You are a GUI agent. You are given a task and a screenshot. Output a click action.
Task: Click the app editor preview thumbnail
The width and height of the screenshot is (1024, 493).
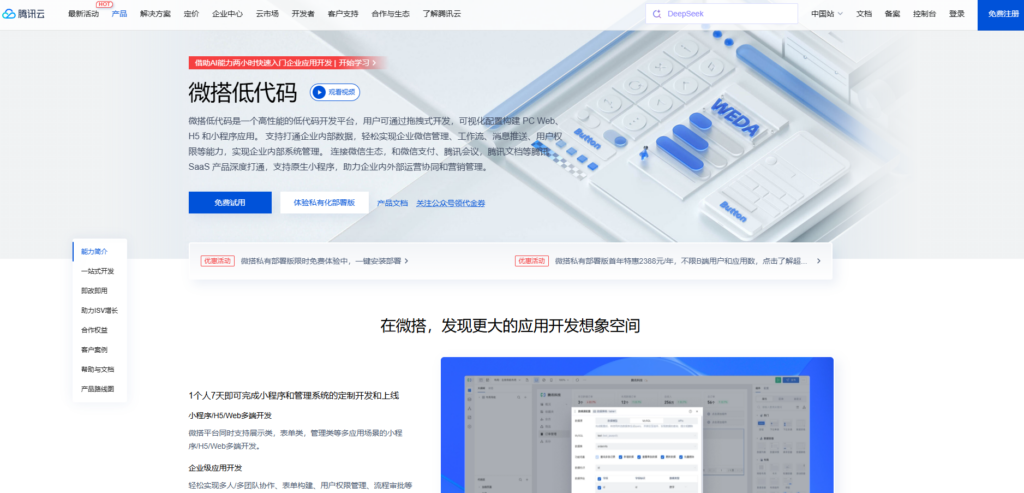click(x=636, y=425)
